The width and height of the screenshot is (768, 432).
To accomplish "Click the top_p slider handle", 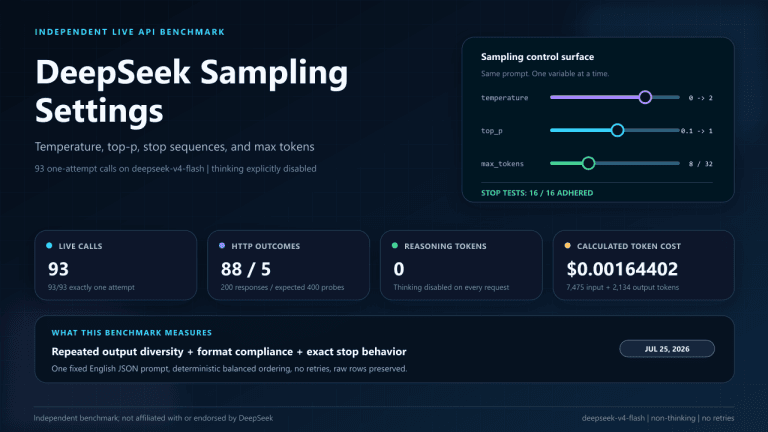I will coord(617,130).
